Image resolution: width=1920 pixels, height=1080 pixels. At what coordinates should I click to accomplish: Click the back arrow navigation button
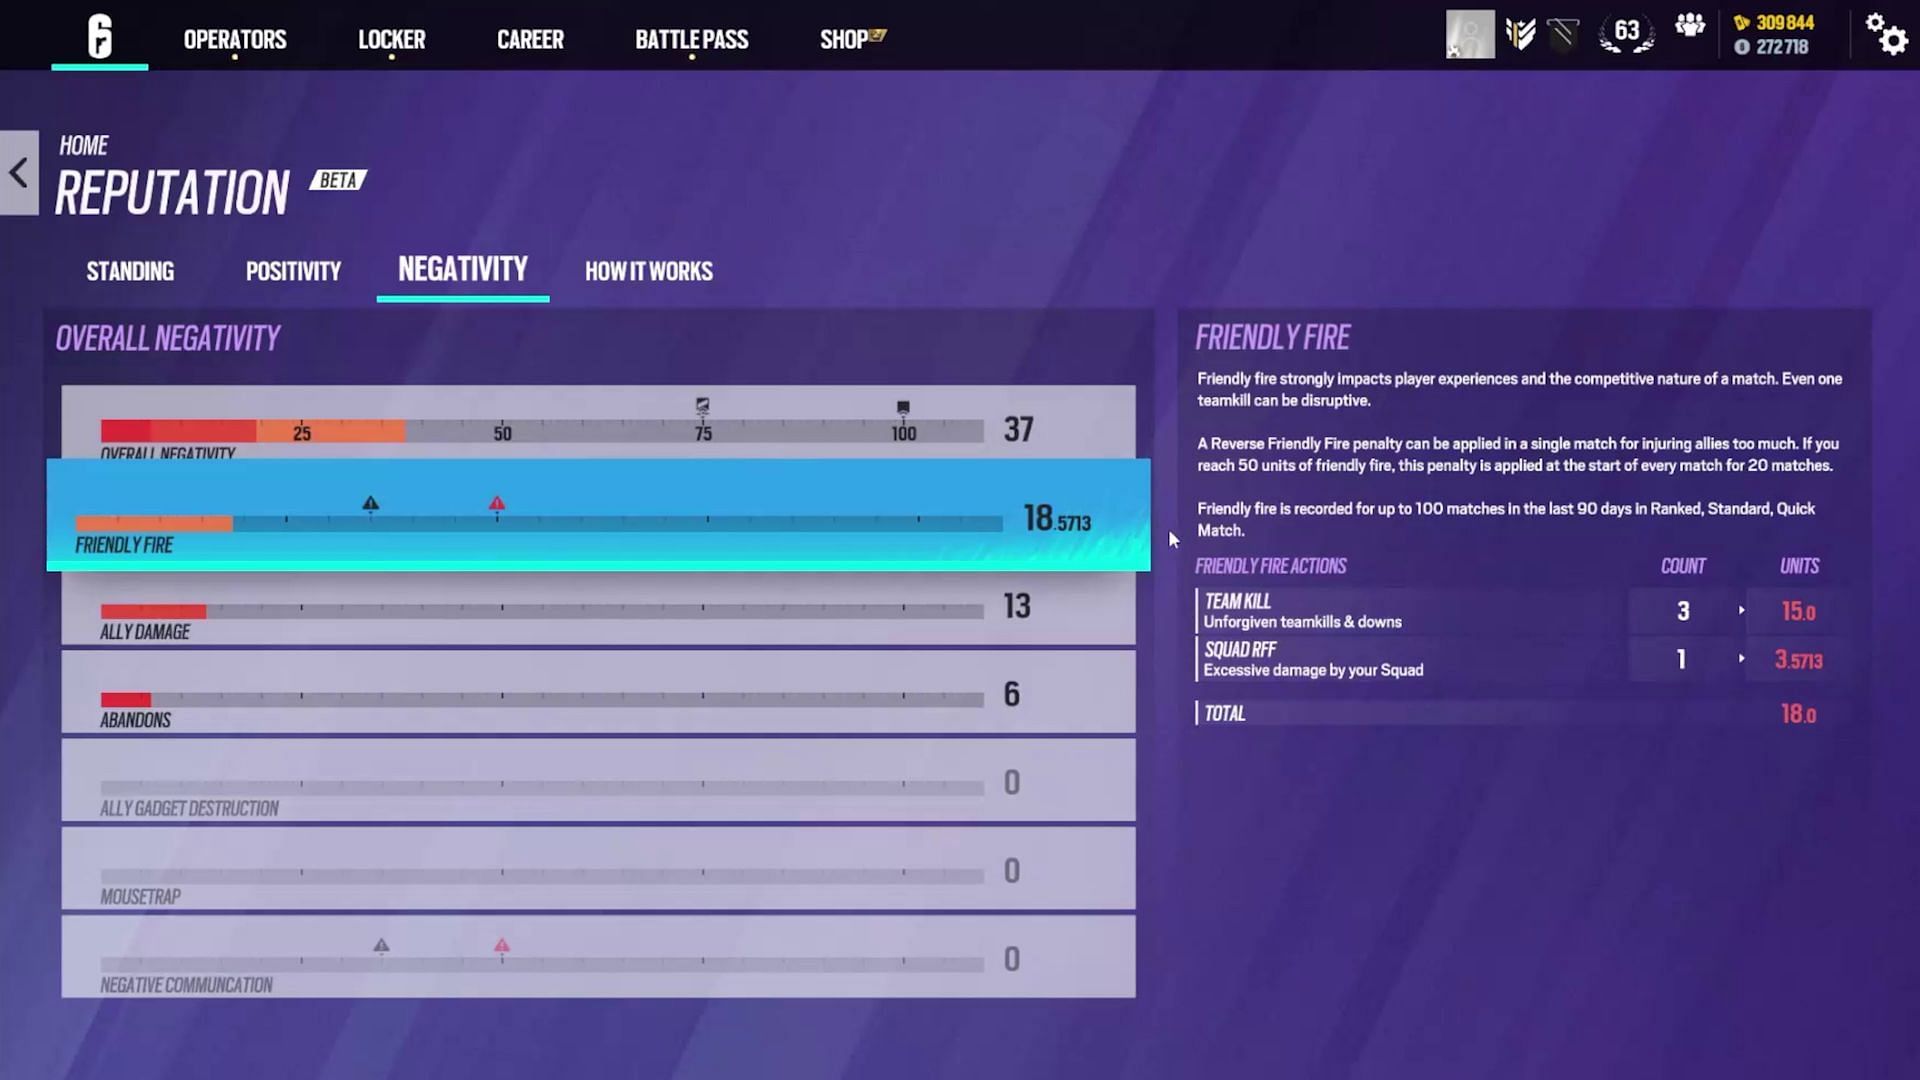[x=18, y=173]
